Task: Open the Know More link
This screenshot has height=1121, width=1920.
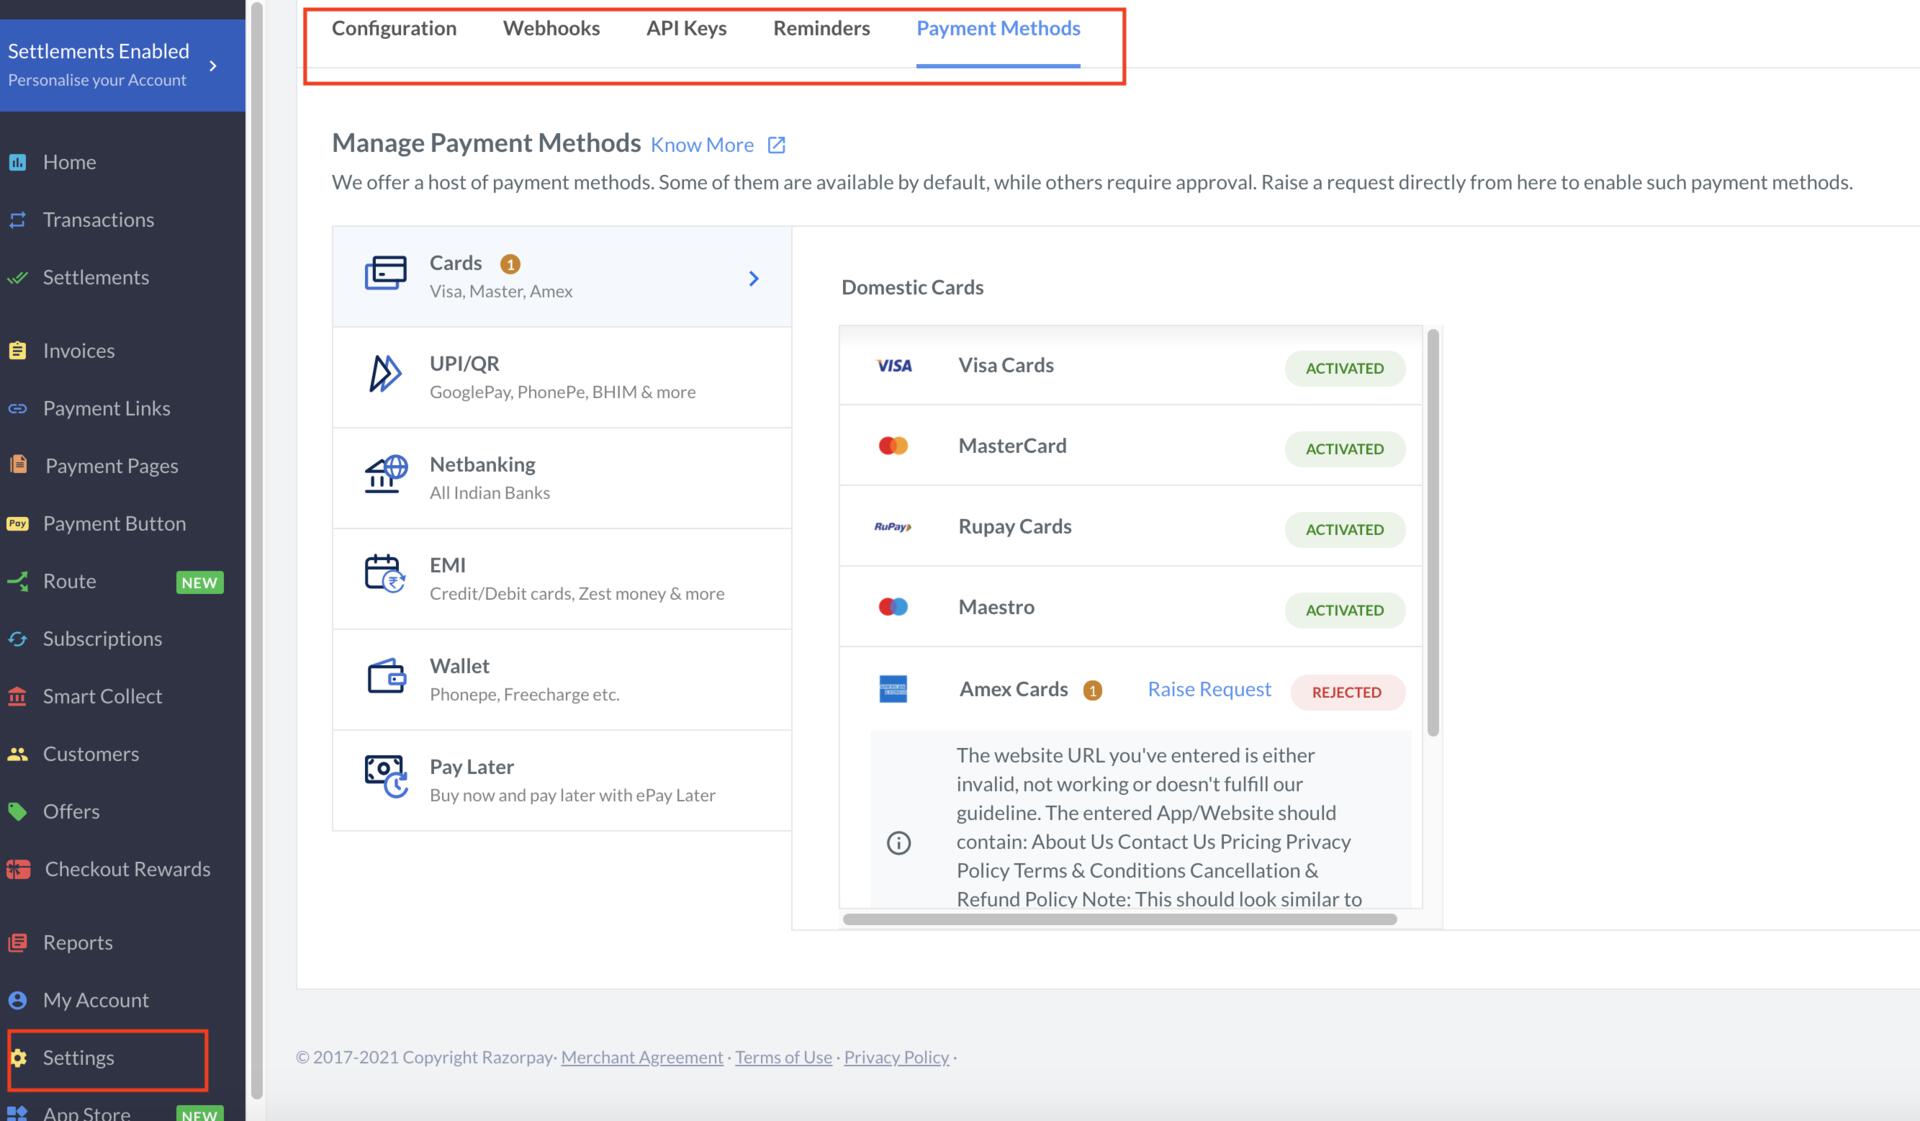Action: tap(702, 145)
